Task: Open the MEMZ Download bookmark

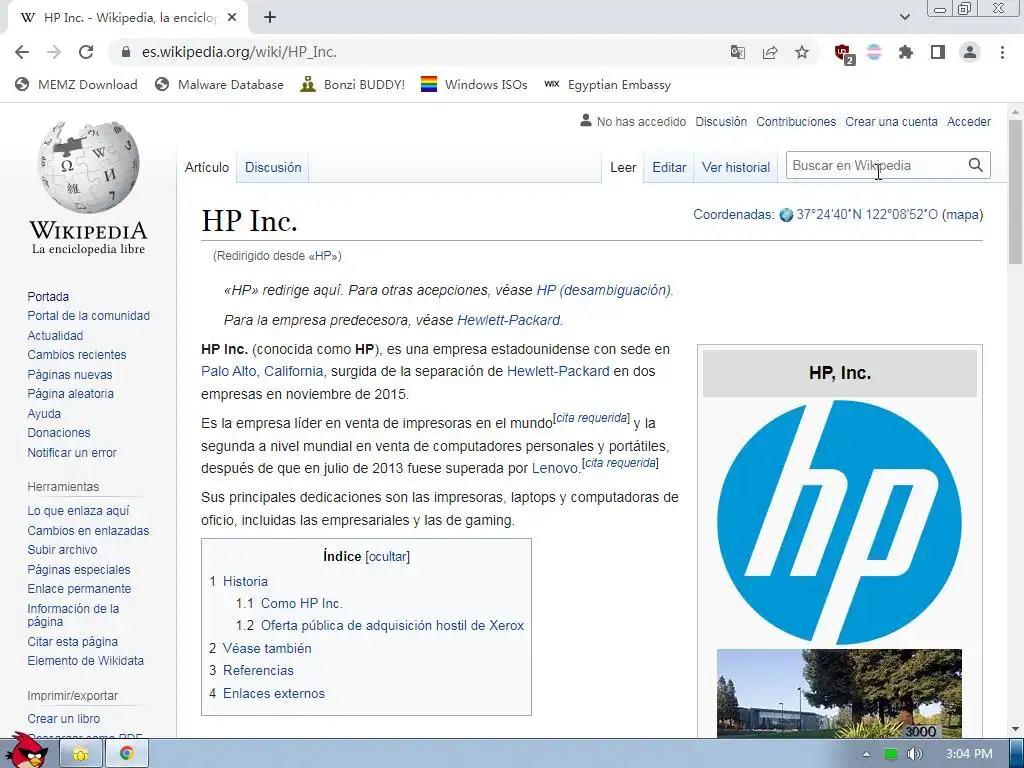Action: pyautogui.click(x=76, y=85)
